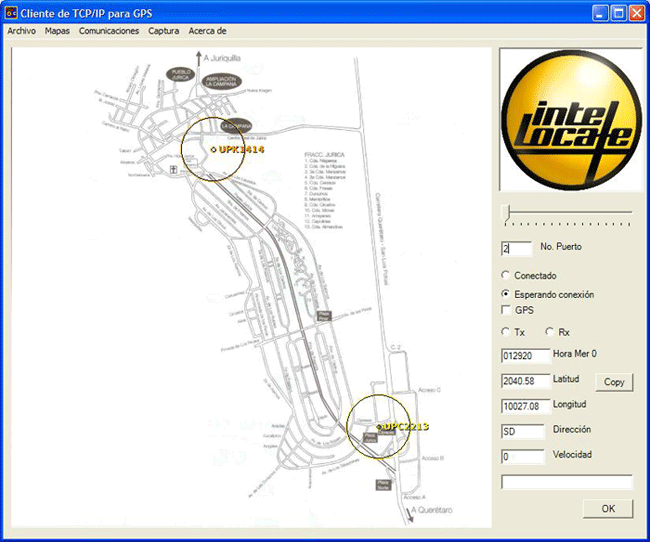Click the Pueblo Jurica oval label on map
The image size is (650, 542).
tap(180, 75)
